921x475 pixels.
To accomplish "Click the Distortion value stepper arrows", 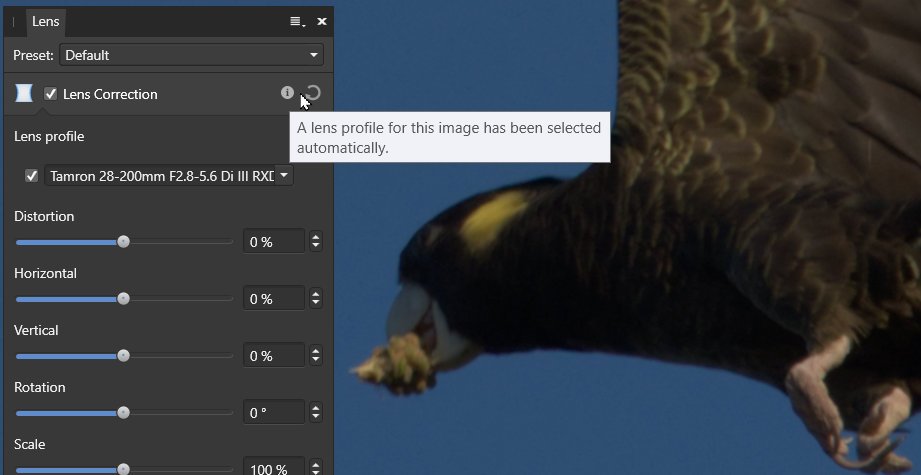I will [316, 242].
